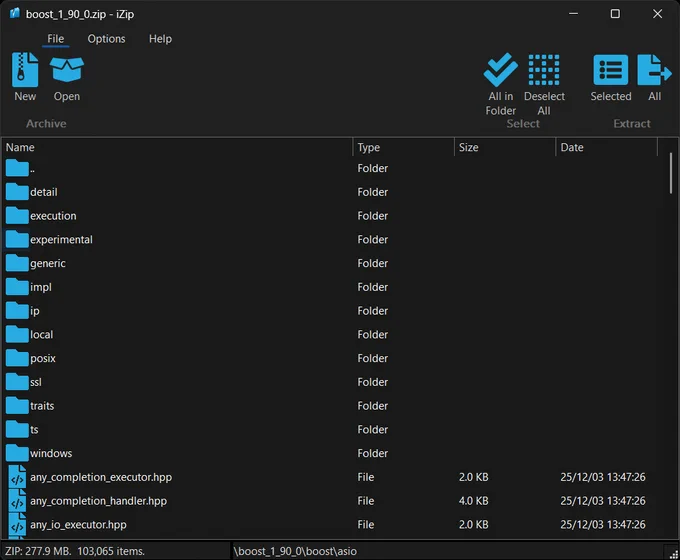Click the ts folder icon
Viewport: 680px width, 560px height.
(17, 429)
